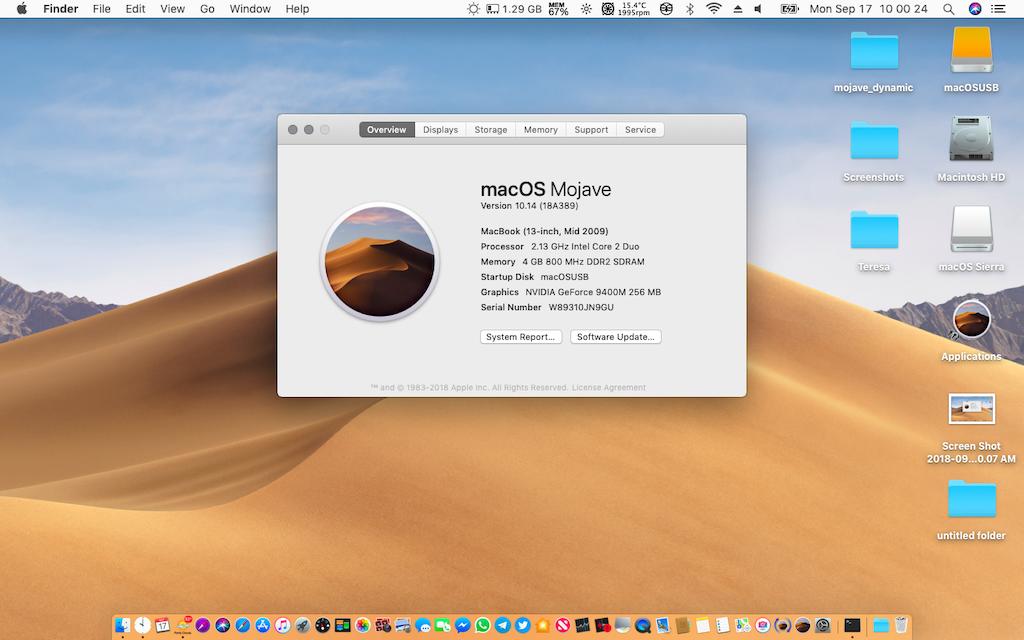Open the Storage tab

[490, 129]
